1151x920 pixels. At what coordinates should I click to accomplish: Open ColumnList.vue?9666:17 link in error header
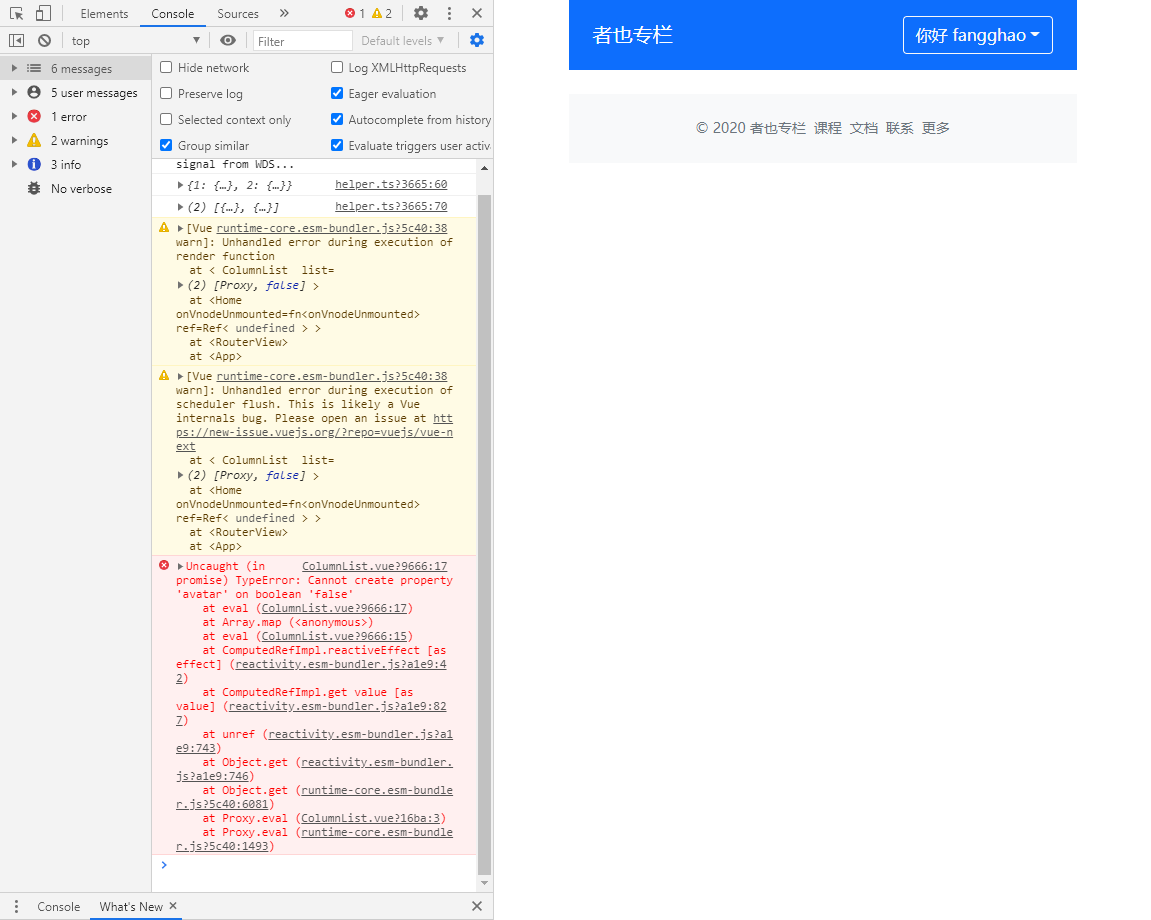pos(374,566)
